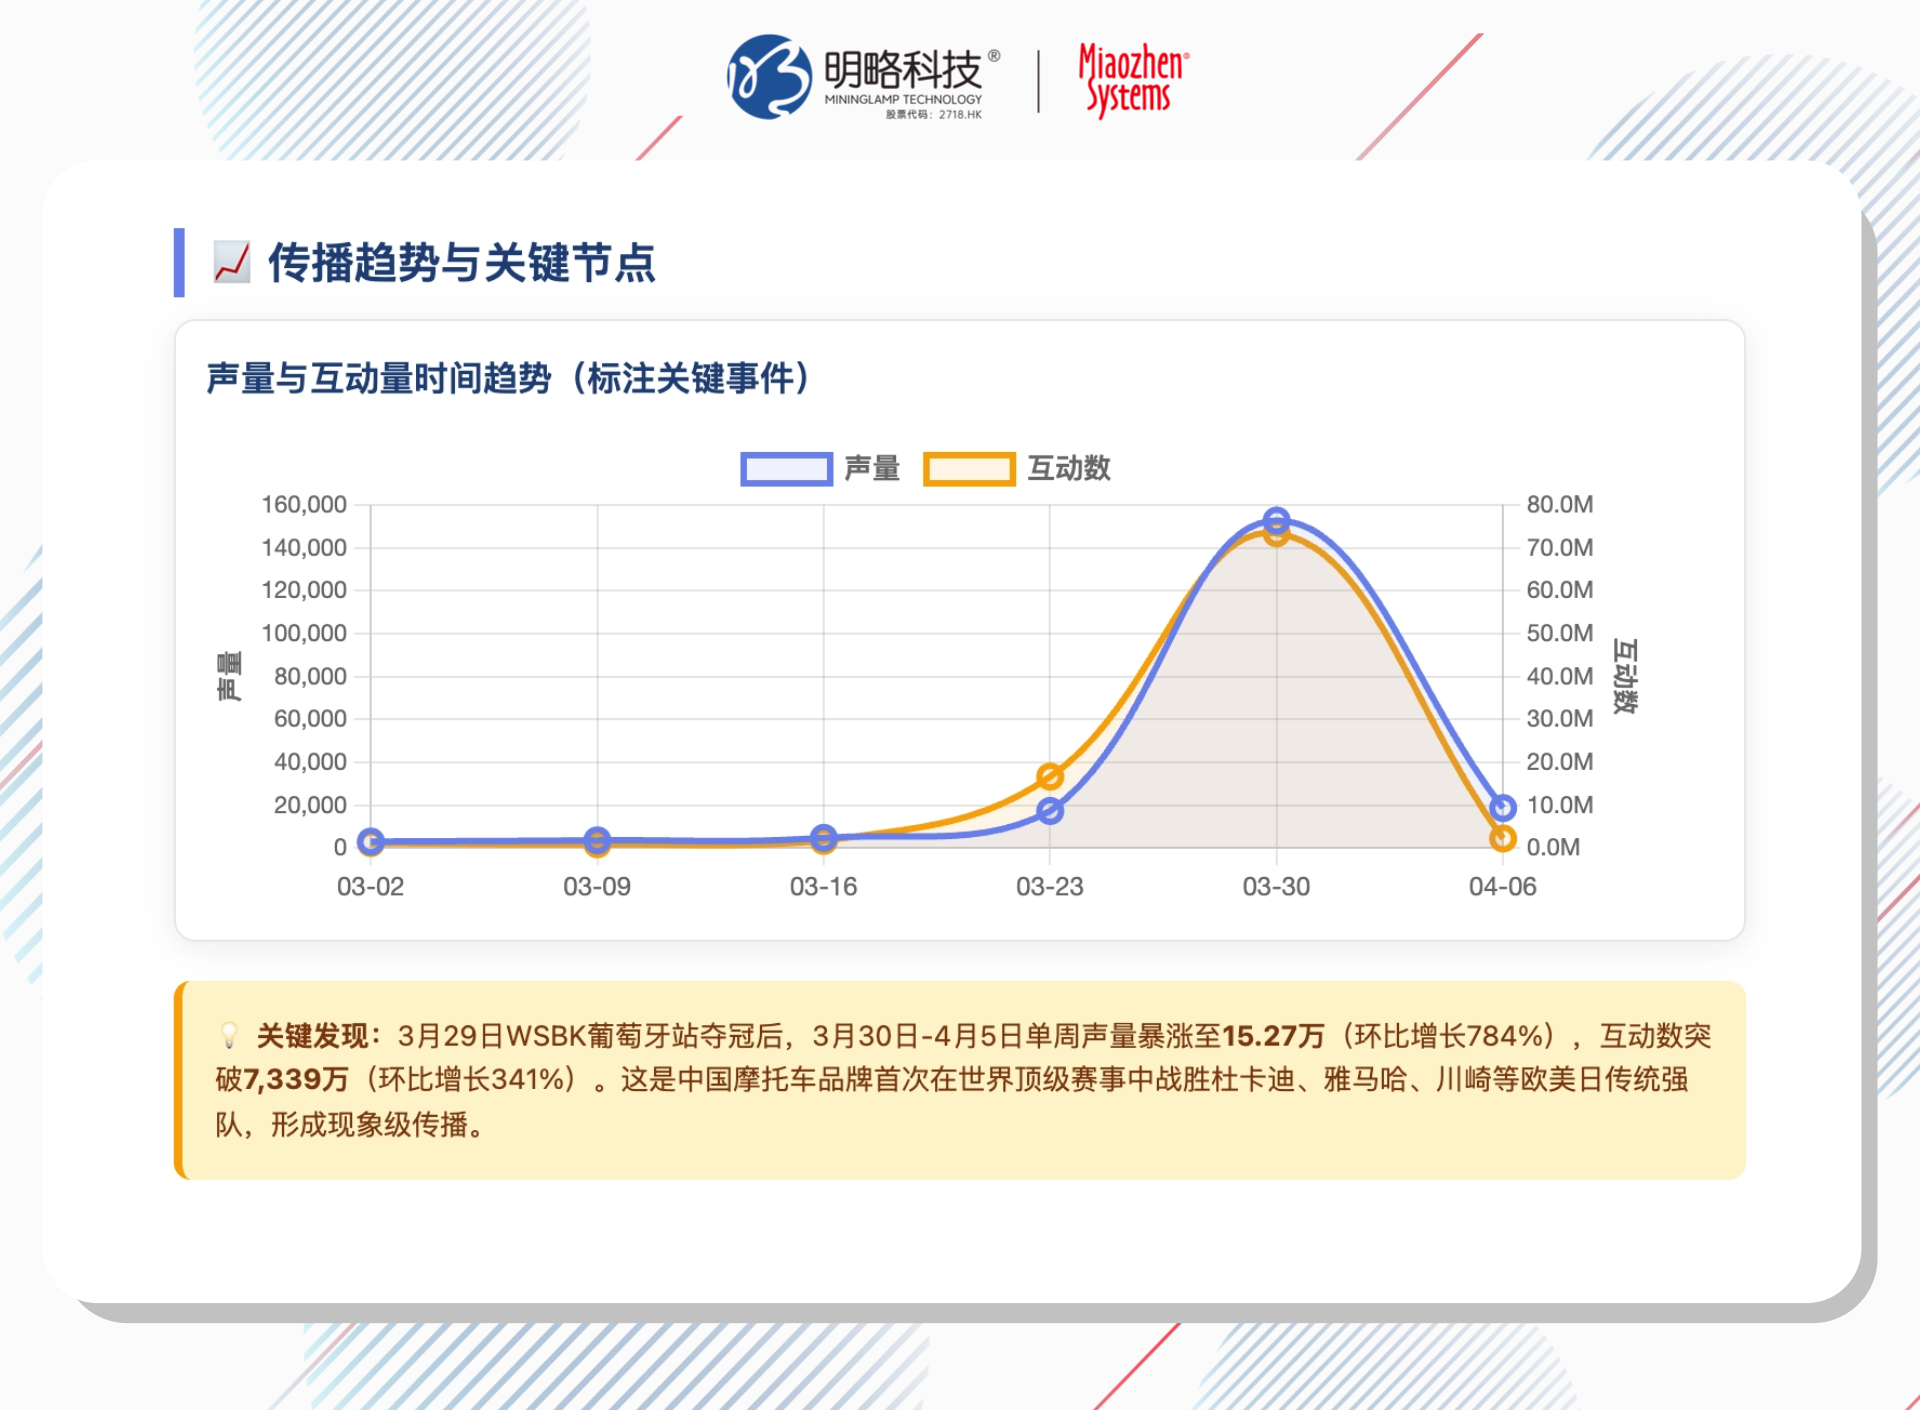Viewport: 1920px width, 1410px height.
Task: Expand the chart title 声量与互动量时间趋势
Action: tap(505, 377)
